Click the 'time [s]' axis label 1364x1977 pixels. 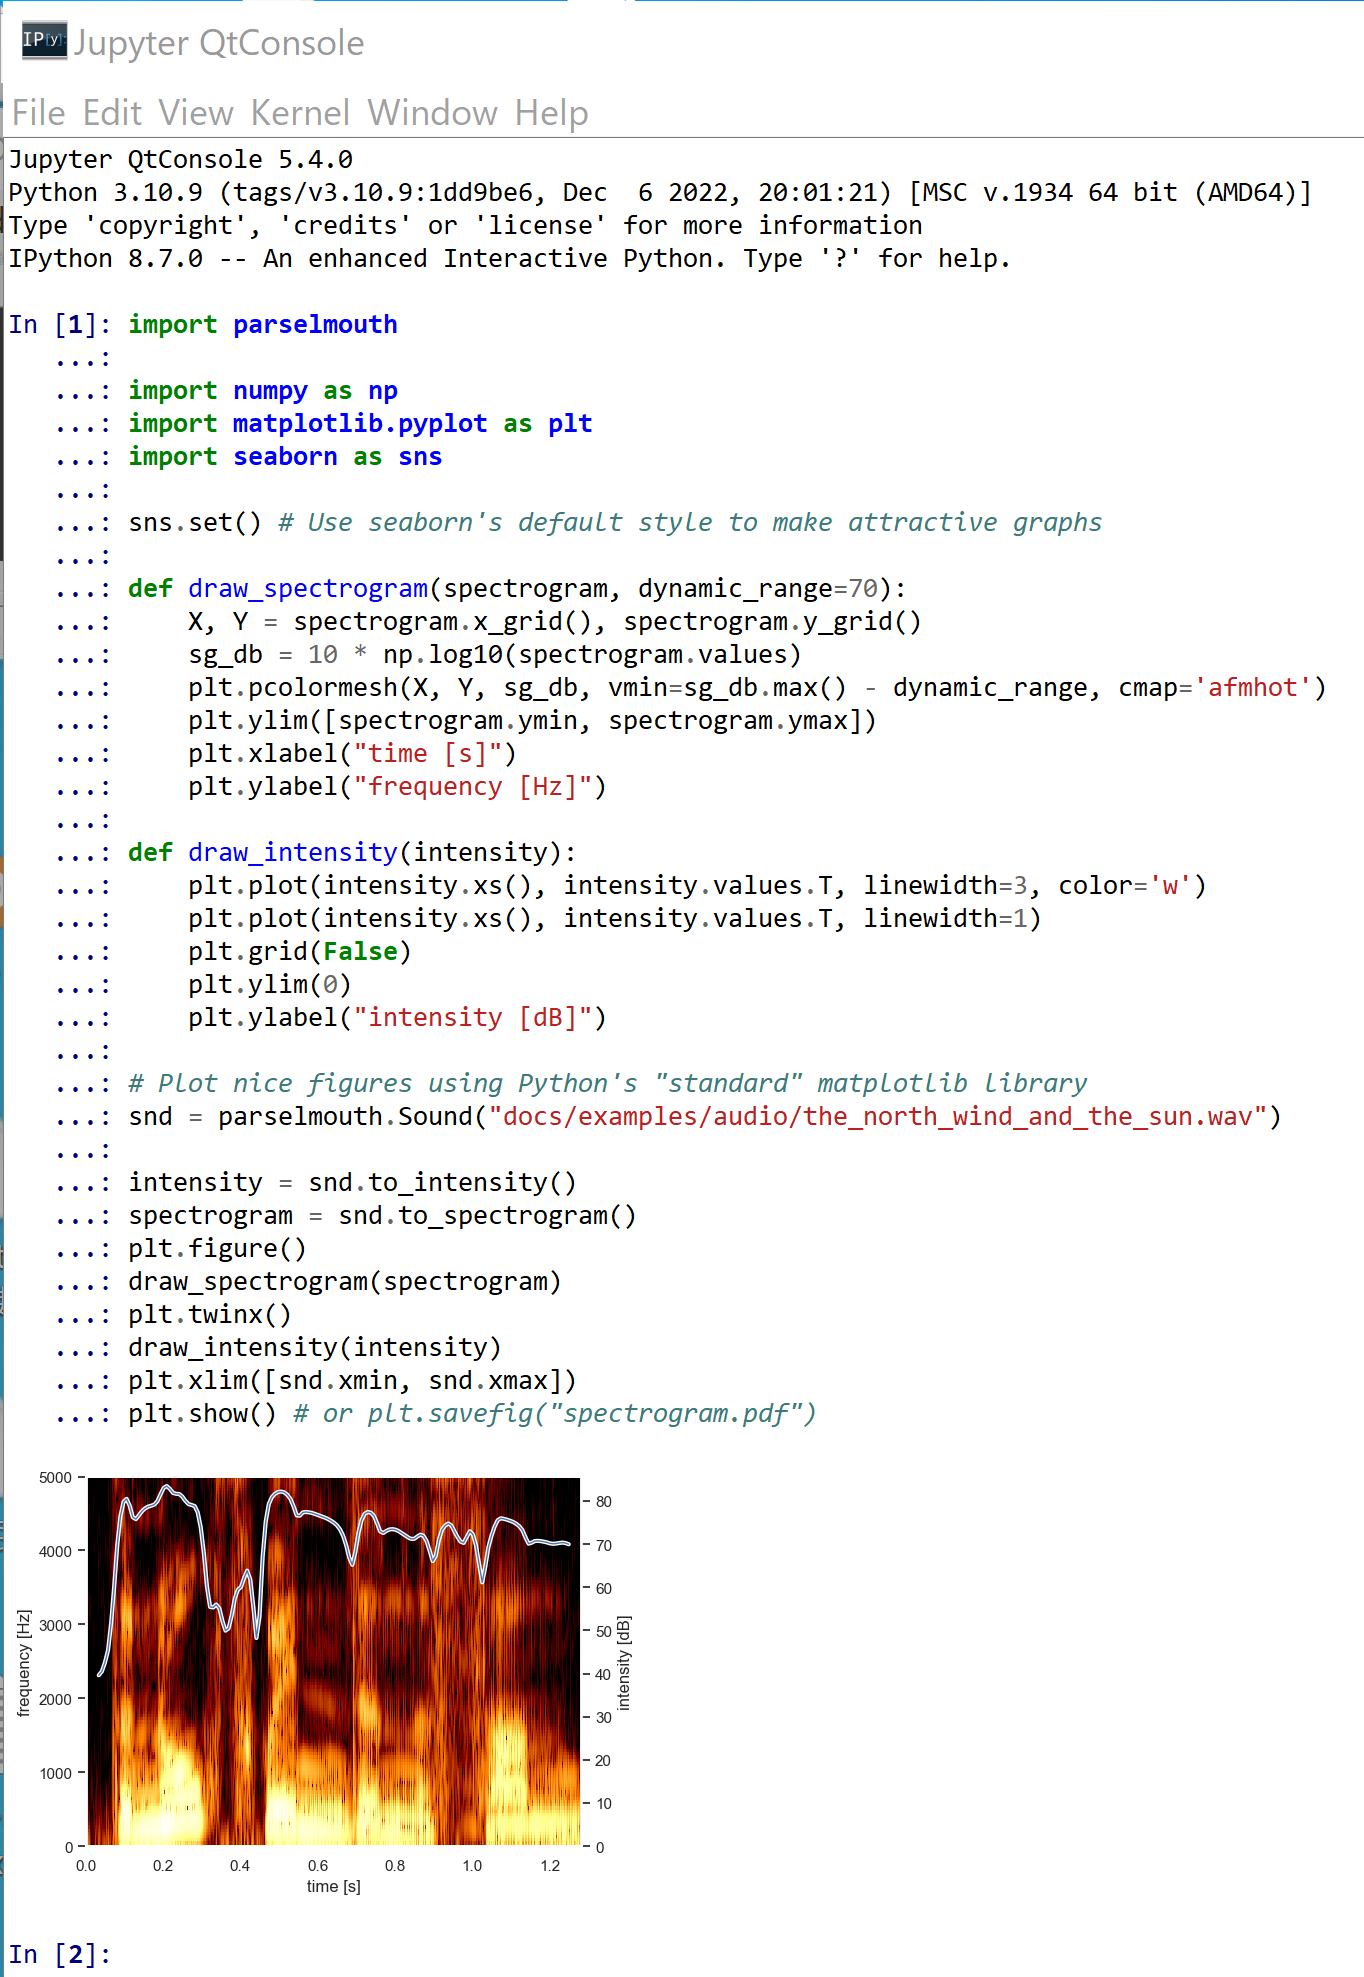coord(334,1886)
